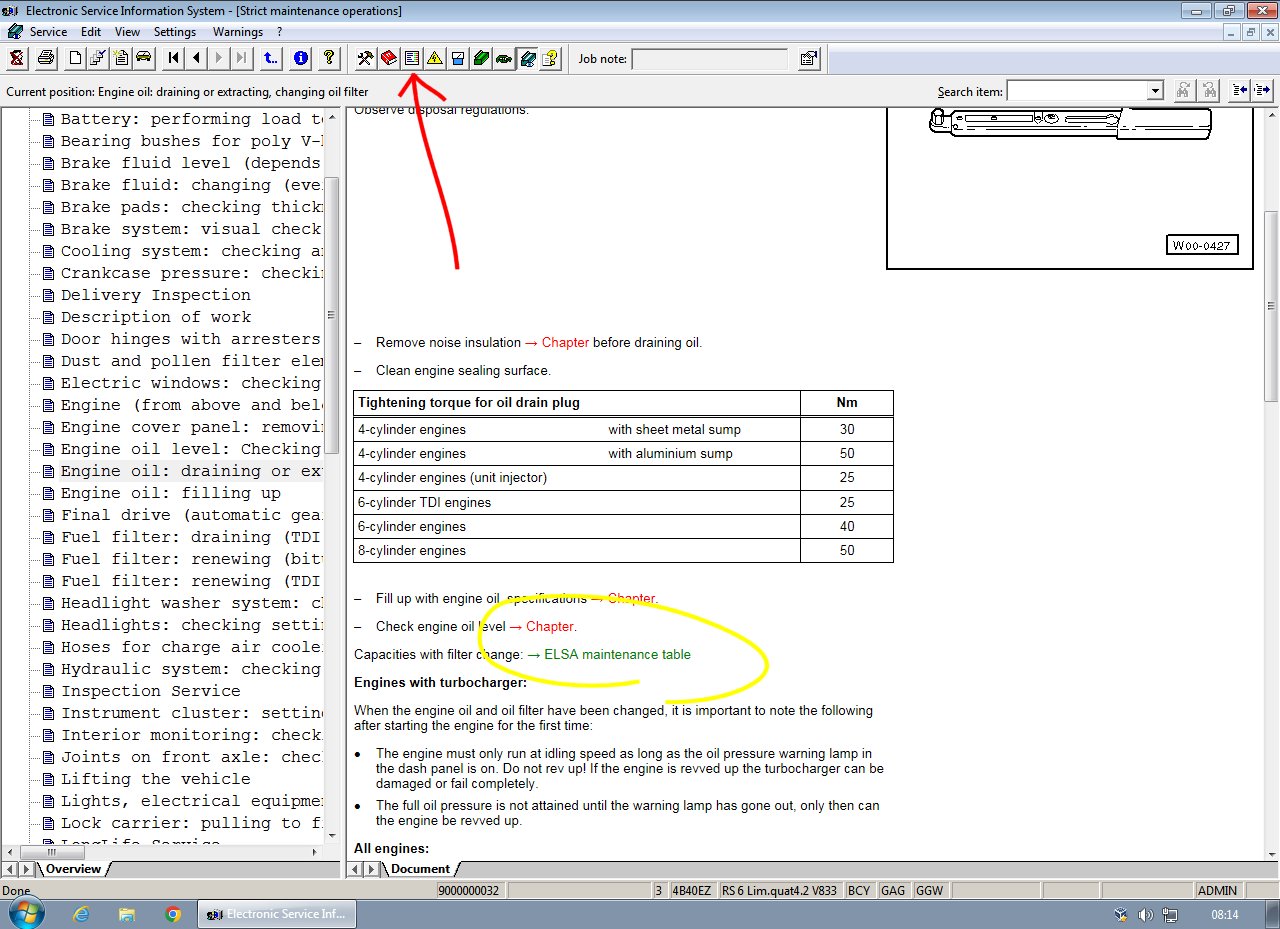The height and width of the screenshot is (929, 1280).
Task: Open the Settings menu
Action: [x=175, y=32]
